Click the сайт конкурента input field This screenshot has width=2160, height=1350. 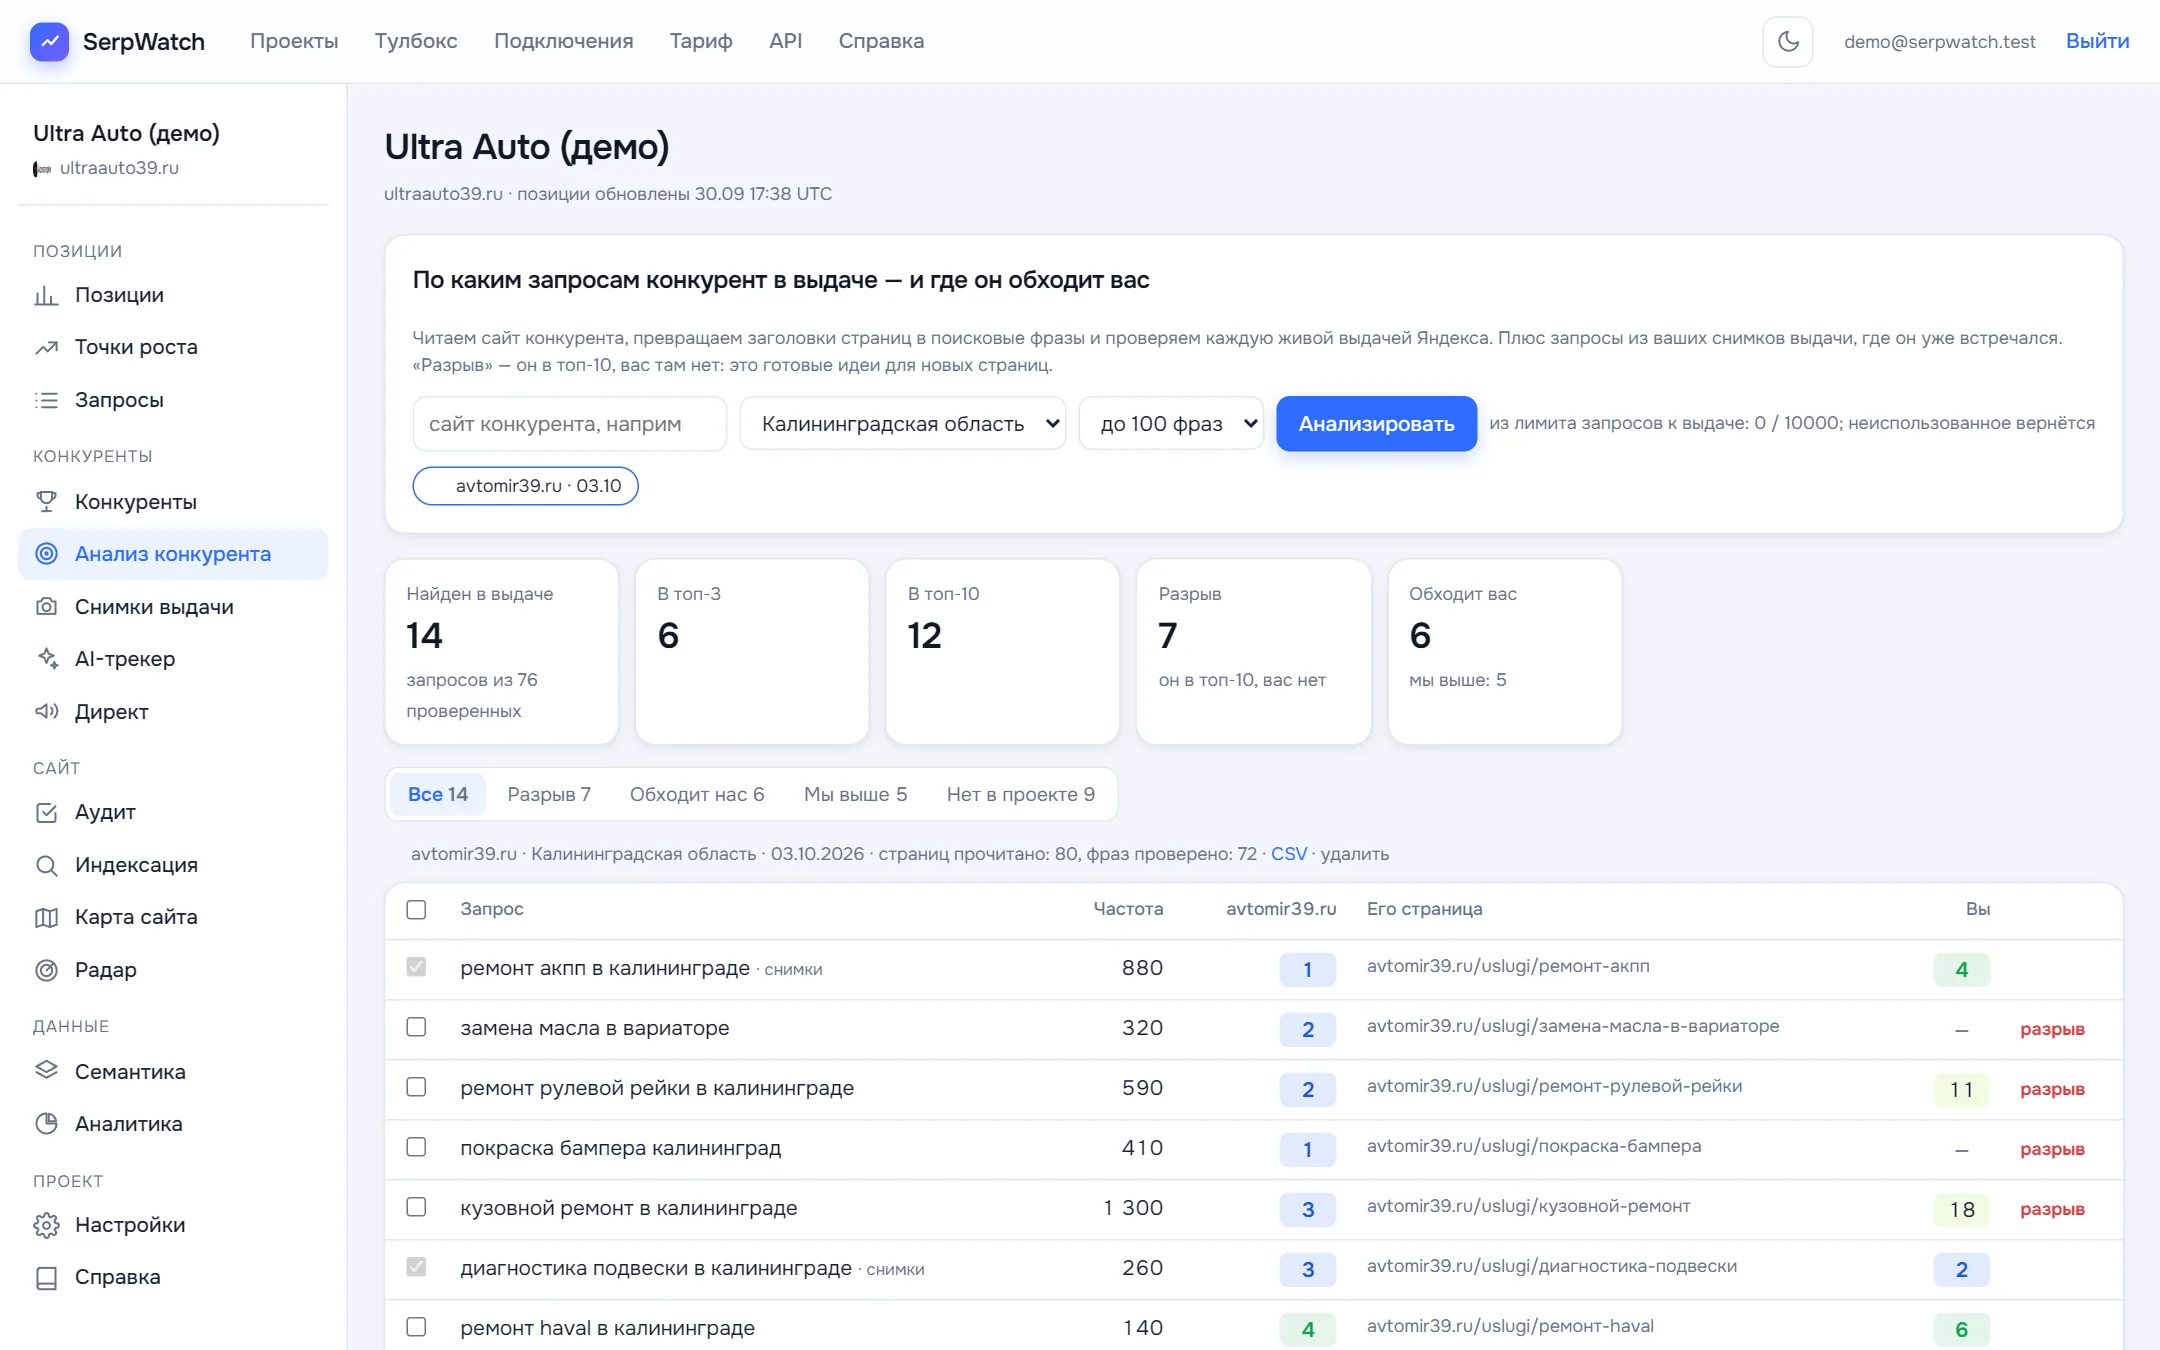click(570, 424)
